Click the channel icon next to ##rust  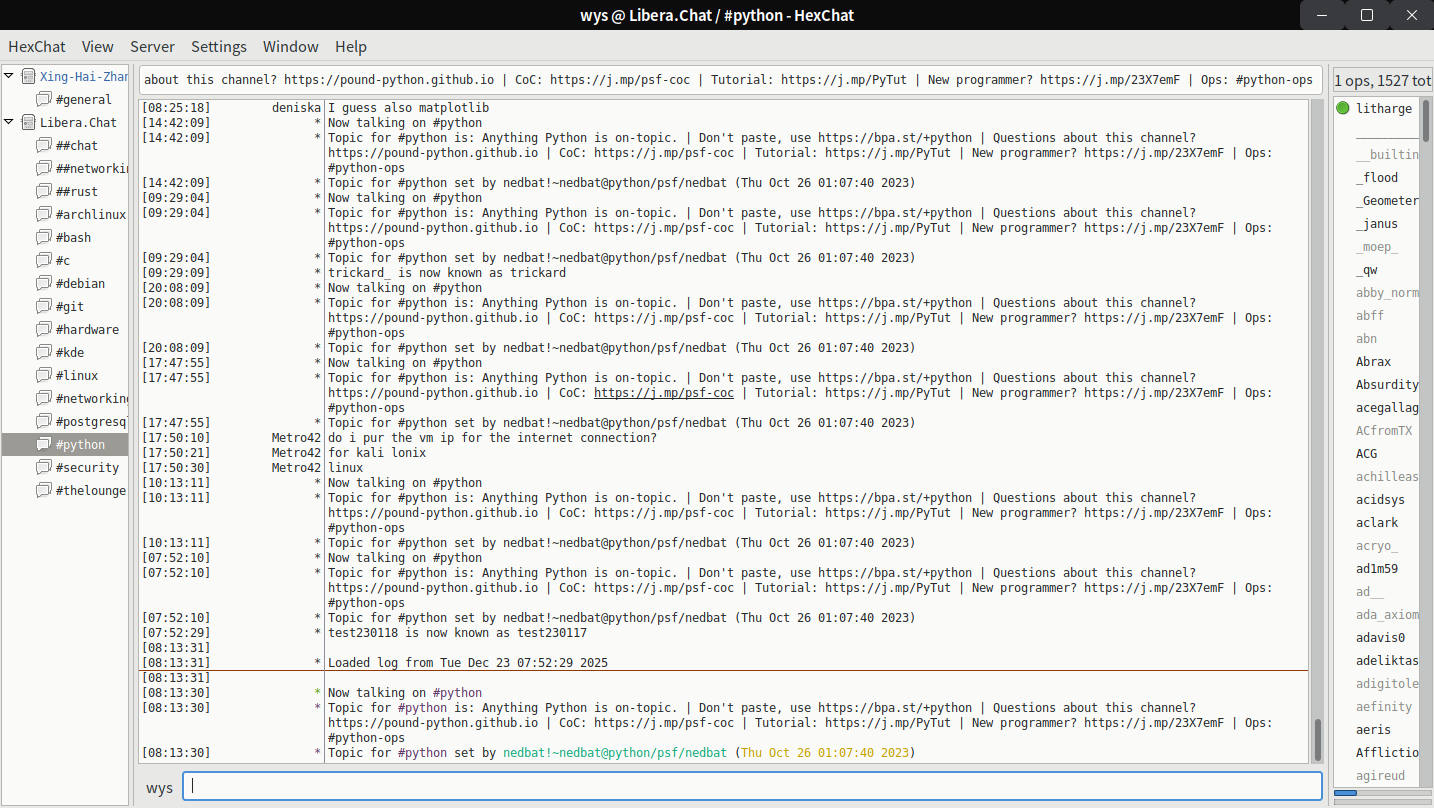click(x=43, y=191)
